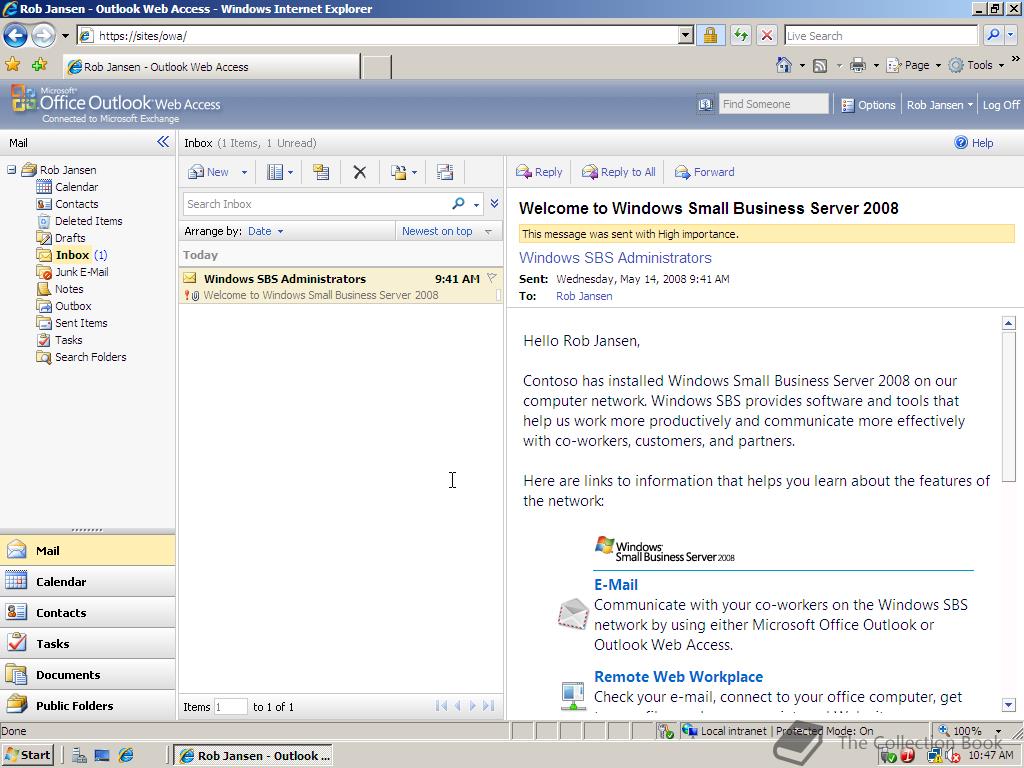
Task: Refresh the page with the green arrows icon
Action: tap(740, 35)
